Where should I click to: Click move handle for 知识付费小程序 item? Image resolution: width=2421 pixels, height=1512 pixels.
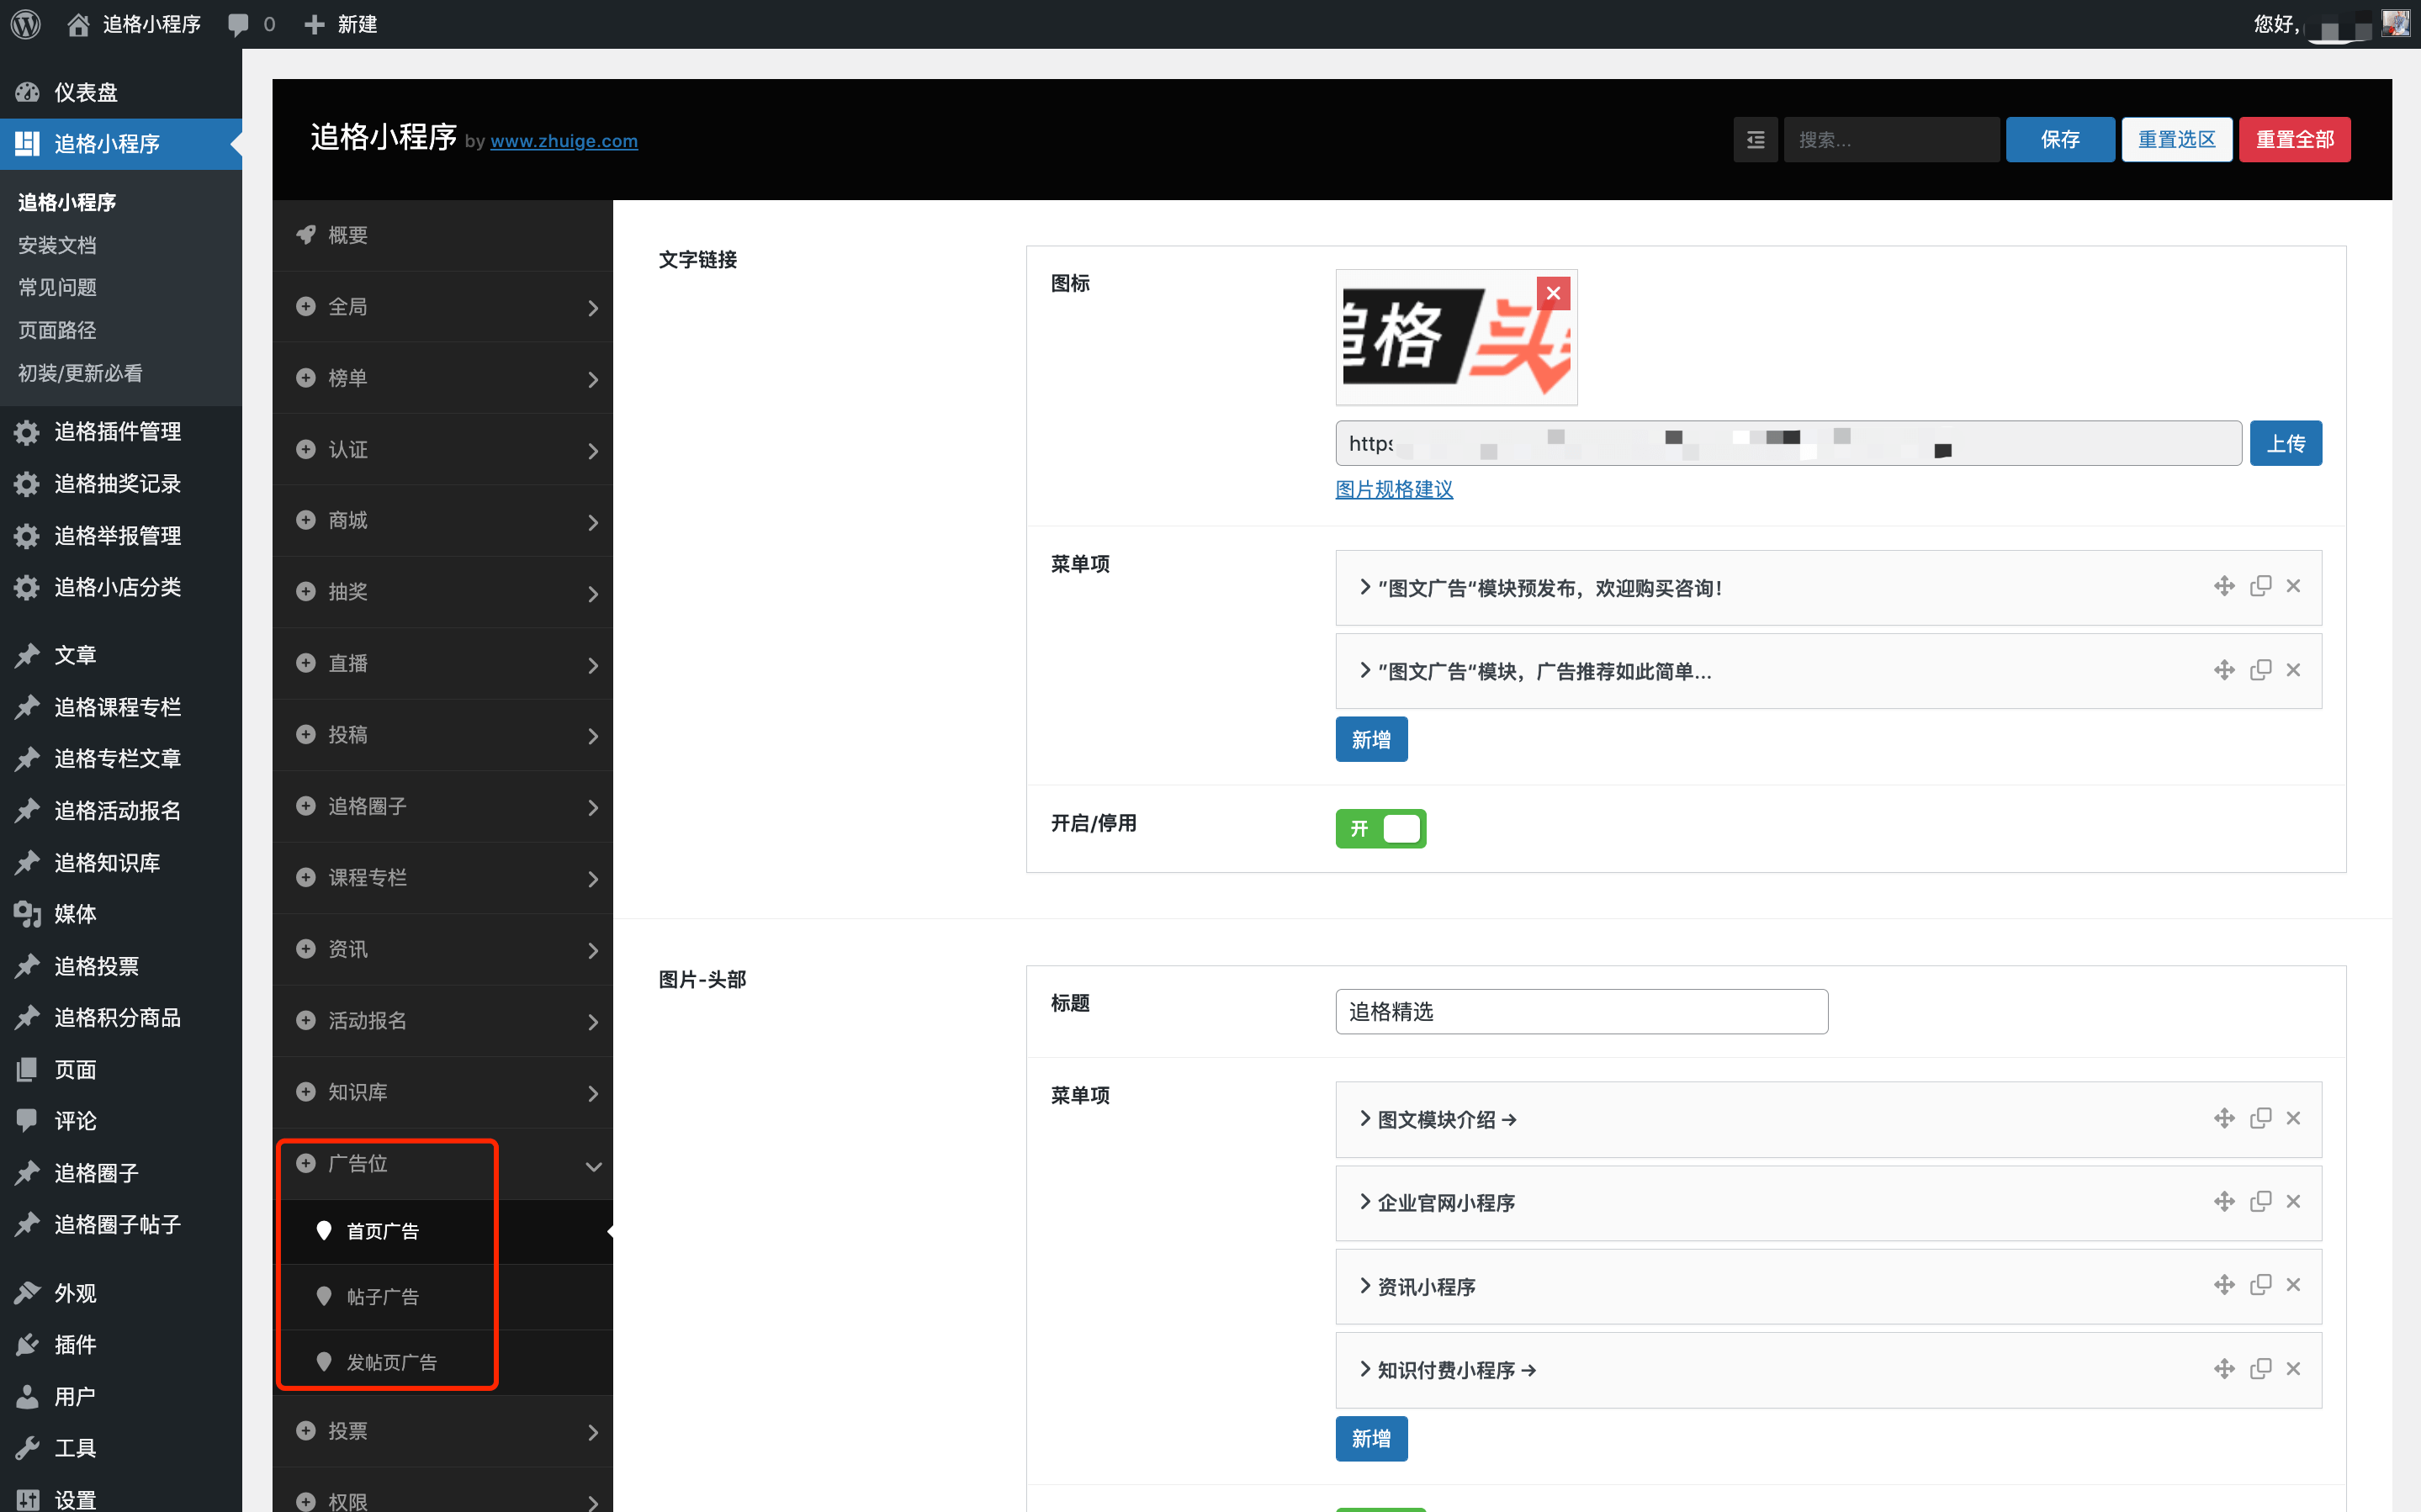pos(2223,1369)
